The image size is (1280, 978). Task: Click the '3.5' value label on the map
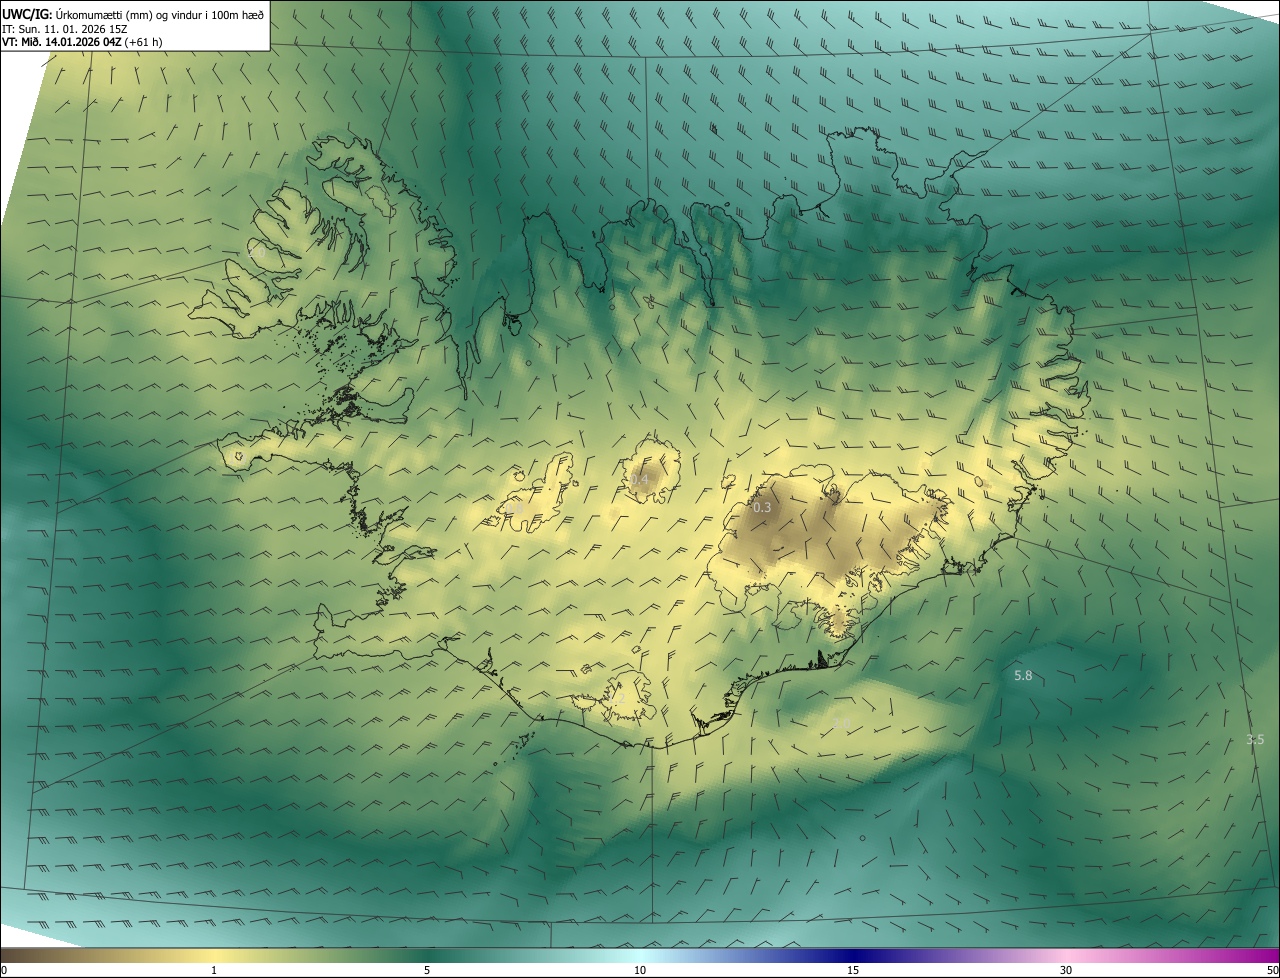tap(1255, 740)
